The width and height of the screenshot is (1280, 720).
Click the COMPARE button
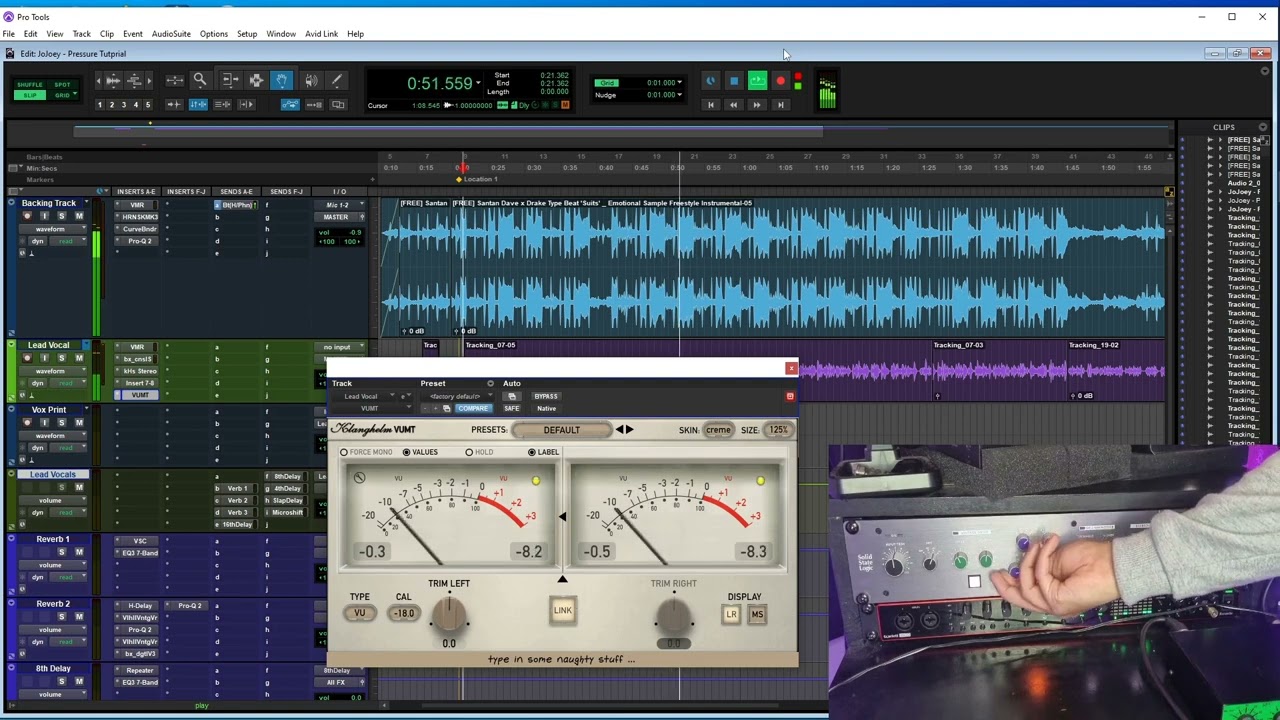tap(473, 408)
